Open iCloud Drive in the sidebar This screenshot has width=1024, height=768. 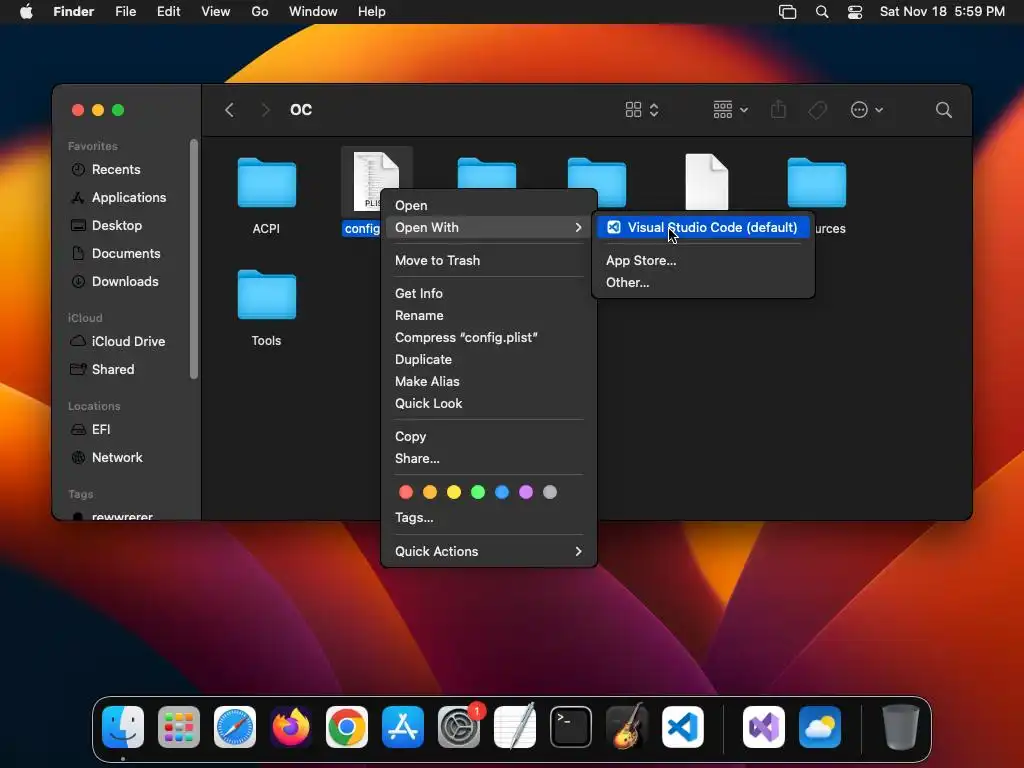tap(128, 342)
